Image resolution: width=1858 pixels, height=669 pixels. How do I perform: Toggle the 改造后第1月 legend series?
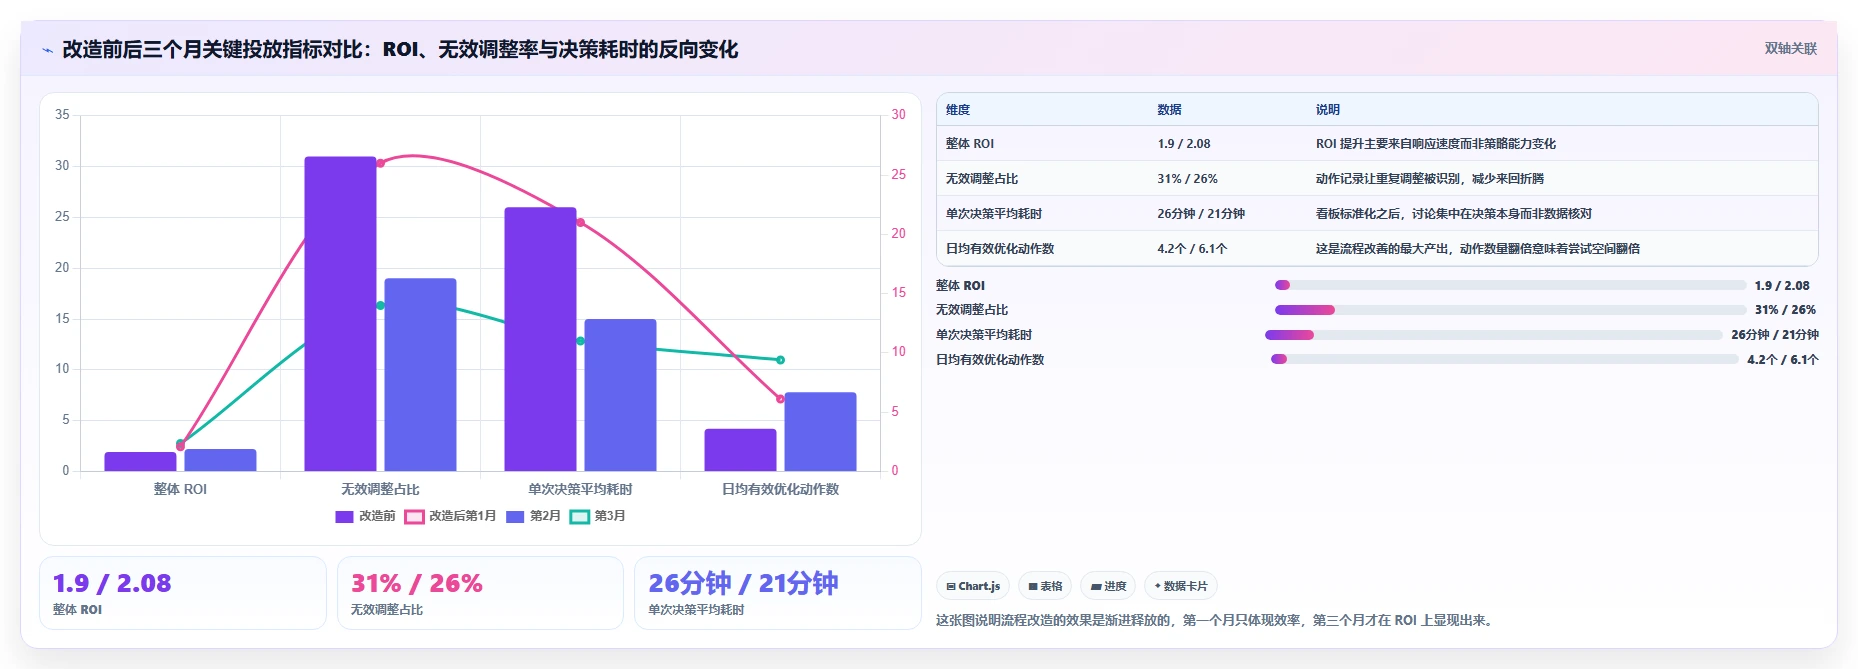tap(450, 516)
